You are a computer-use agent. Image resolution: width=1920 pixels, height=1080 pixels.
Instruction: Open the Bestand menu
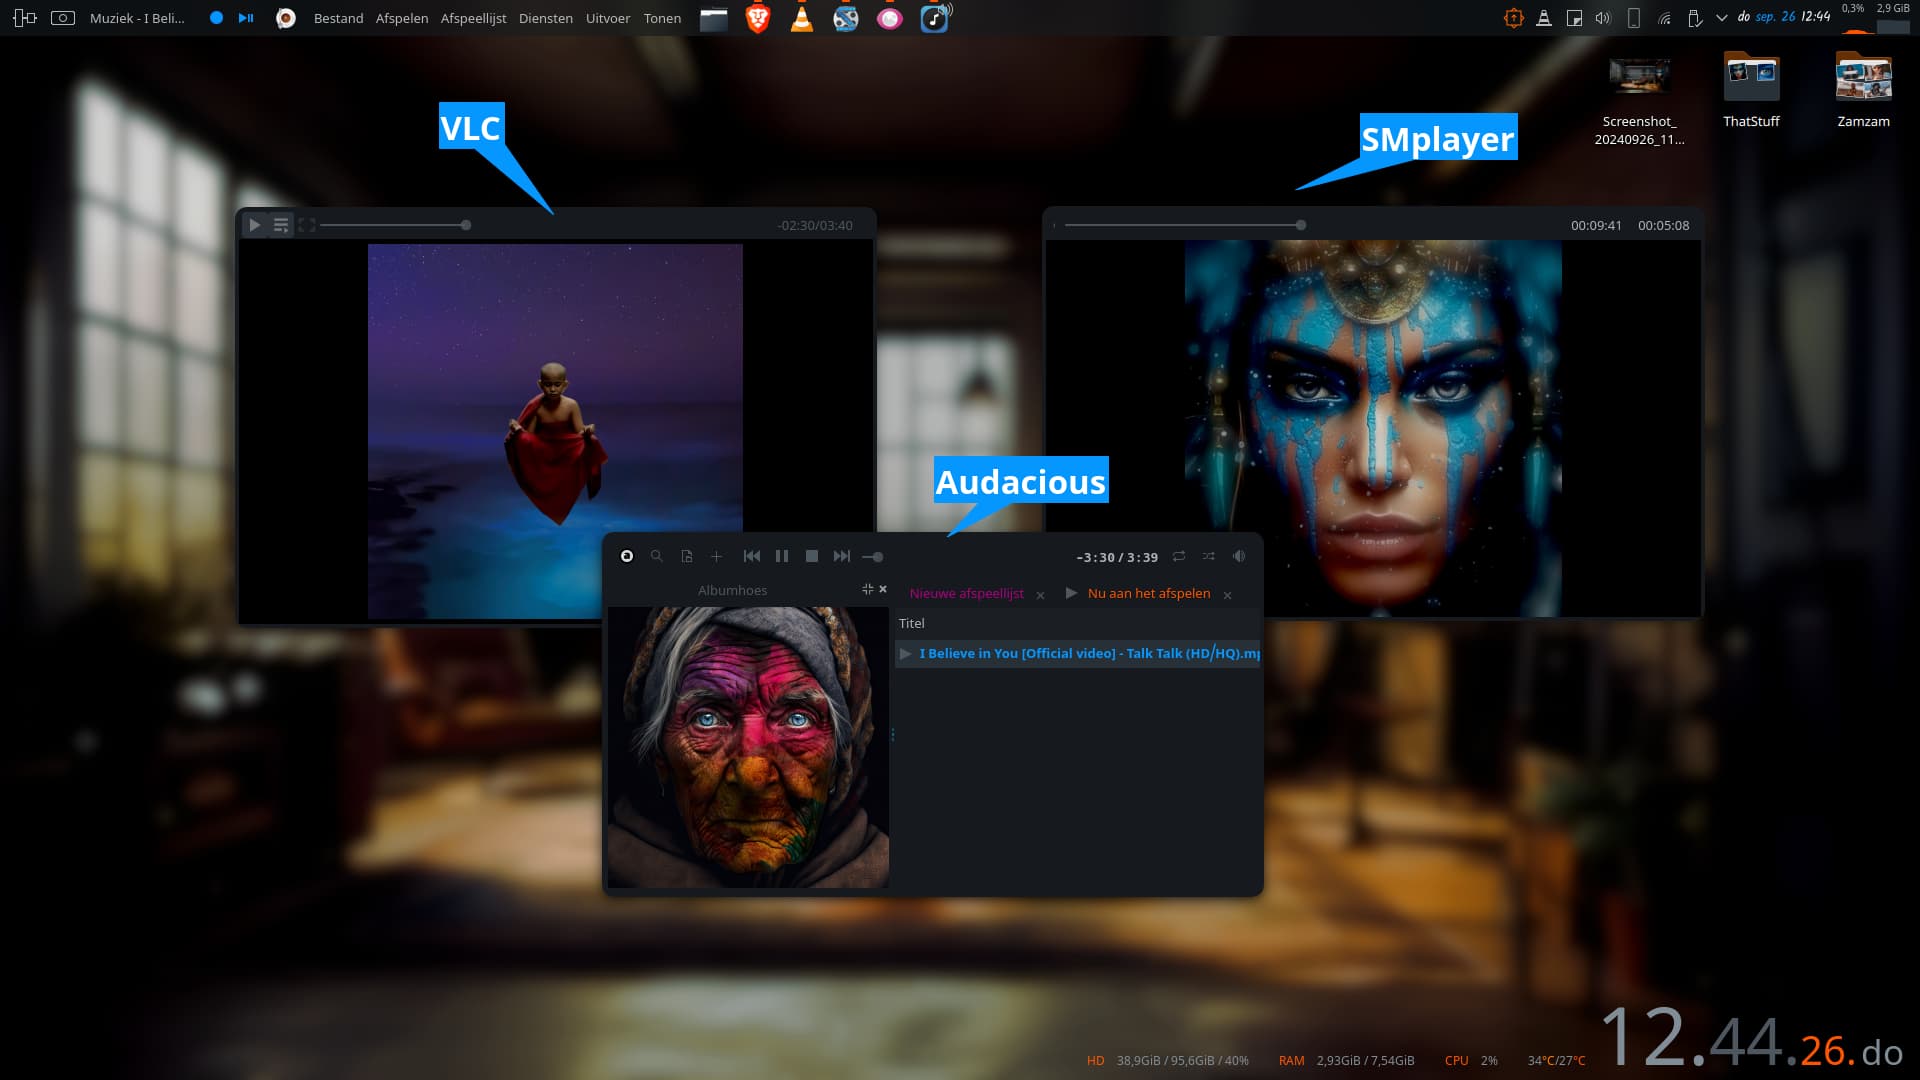coord(338,18)
